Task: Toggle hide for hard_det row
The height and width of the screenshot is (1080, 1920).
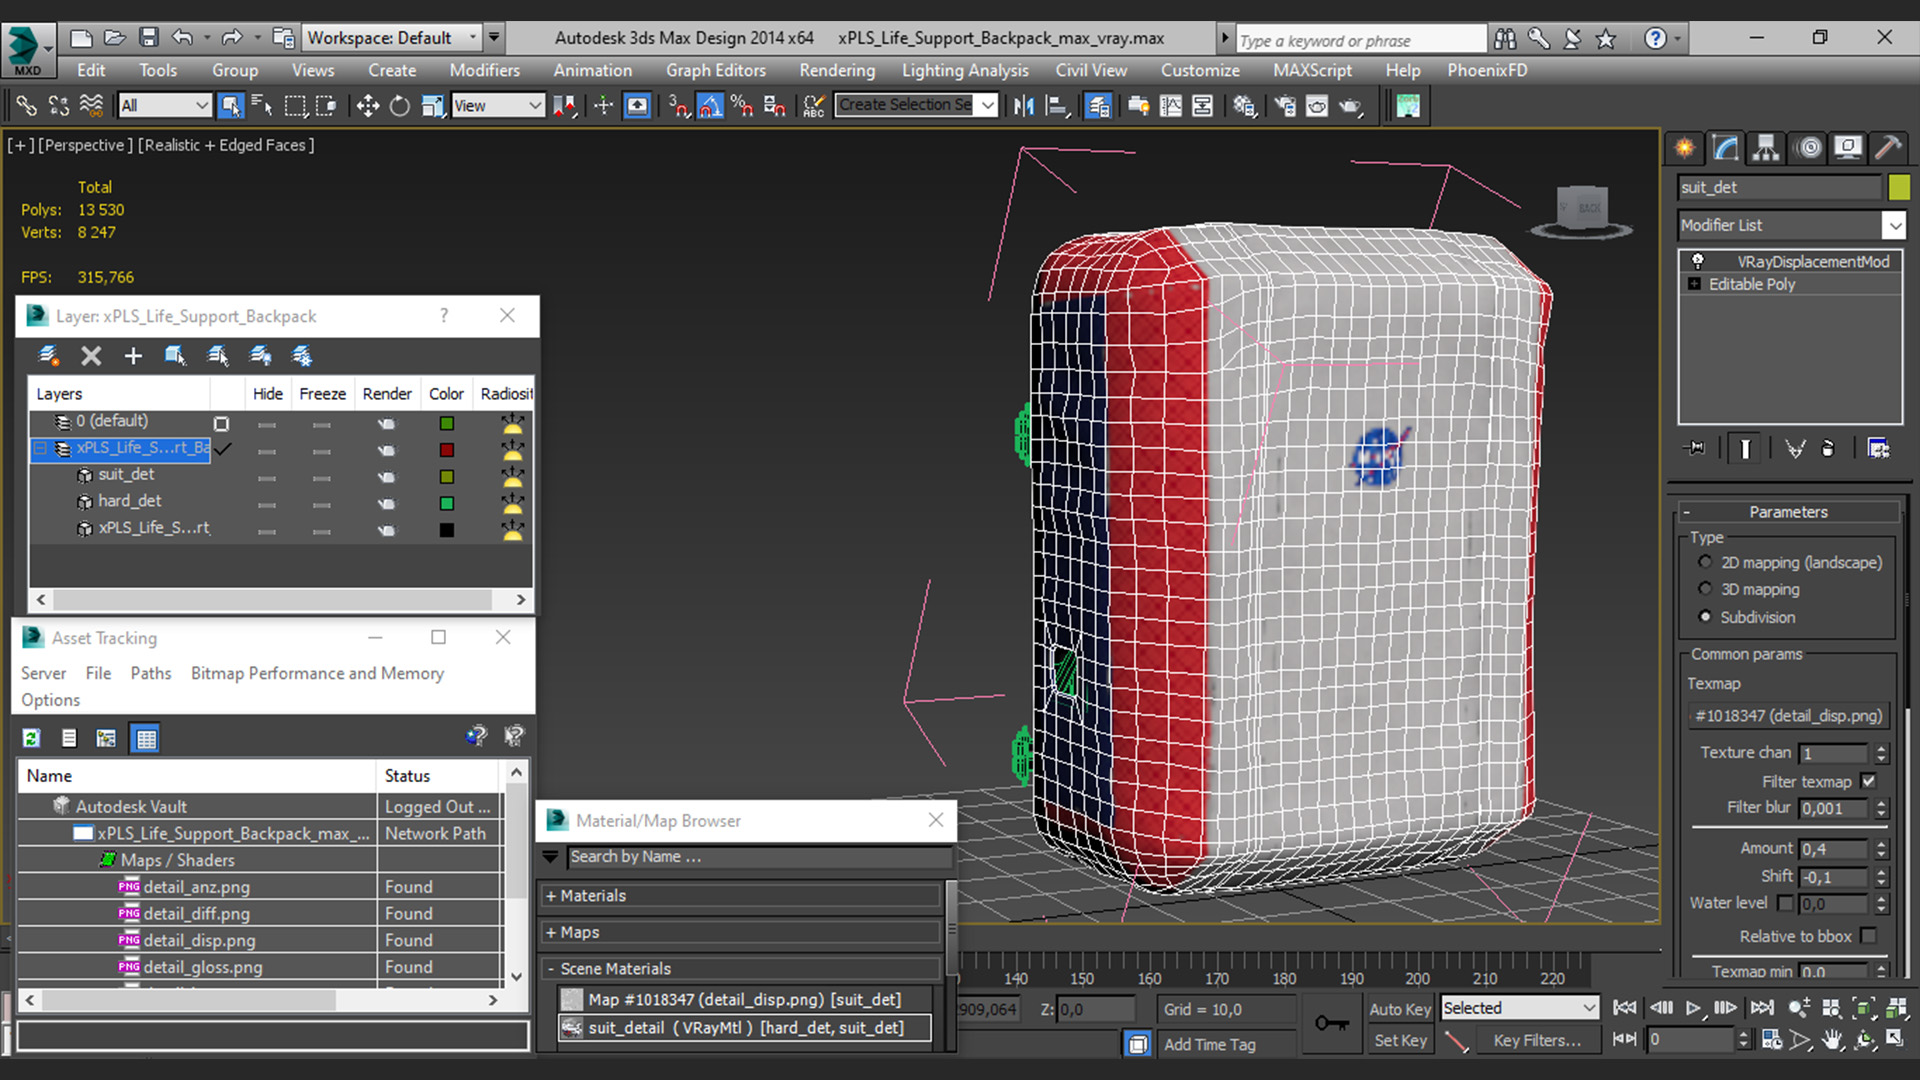Action: click(x=266, y=504)
